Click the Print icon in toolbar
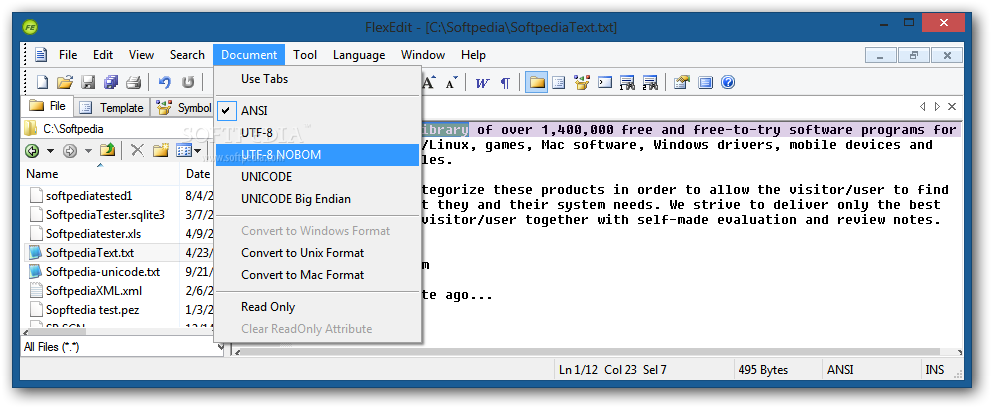The height and width of the screenshot is (408, 992). pyautogui.click(x=133, y=82)
